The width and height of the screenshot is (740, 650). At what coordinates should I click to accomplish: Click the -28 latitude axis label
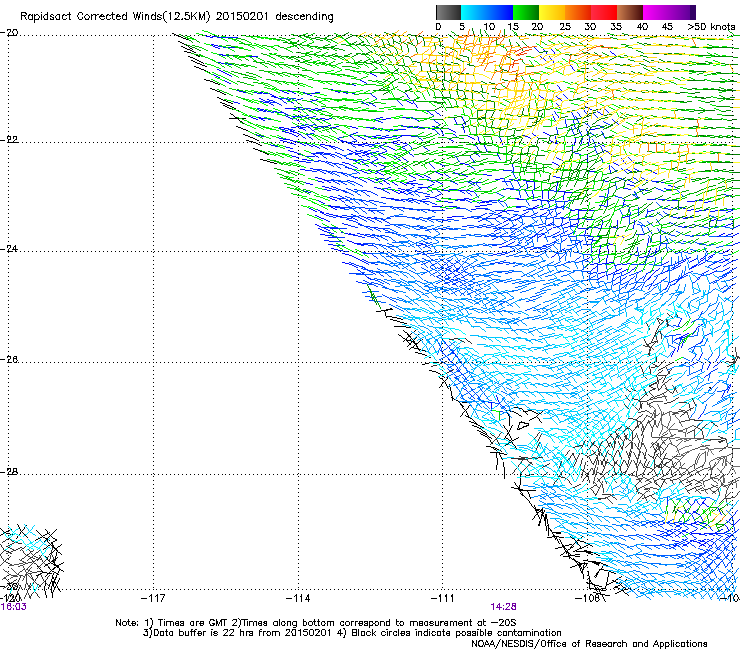(9, 472)
